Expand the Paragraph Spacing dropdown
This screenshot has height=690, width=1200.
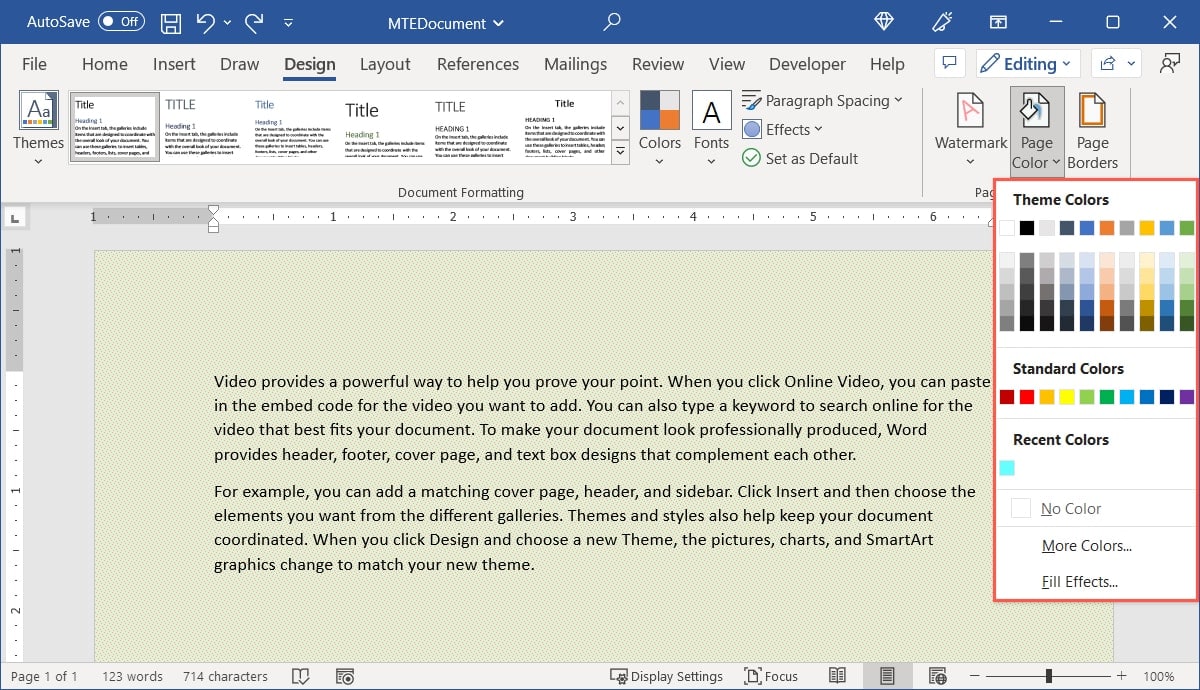point(823,100)
